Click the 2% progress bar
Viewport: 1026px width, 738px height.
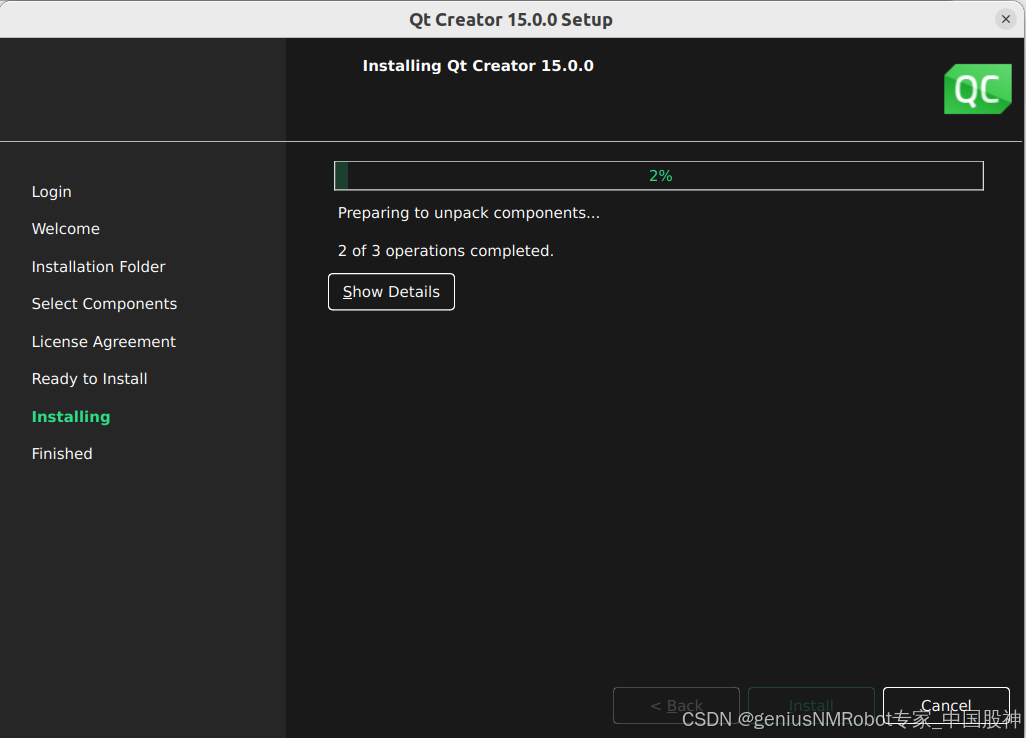[x=658, y=175]
